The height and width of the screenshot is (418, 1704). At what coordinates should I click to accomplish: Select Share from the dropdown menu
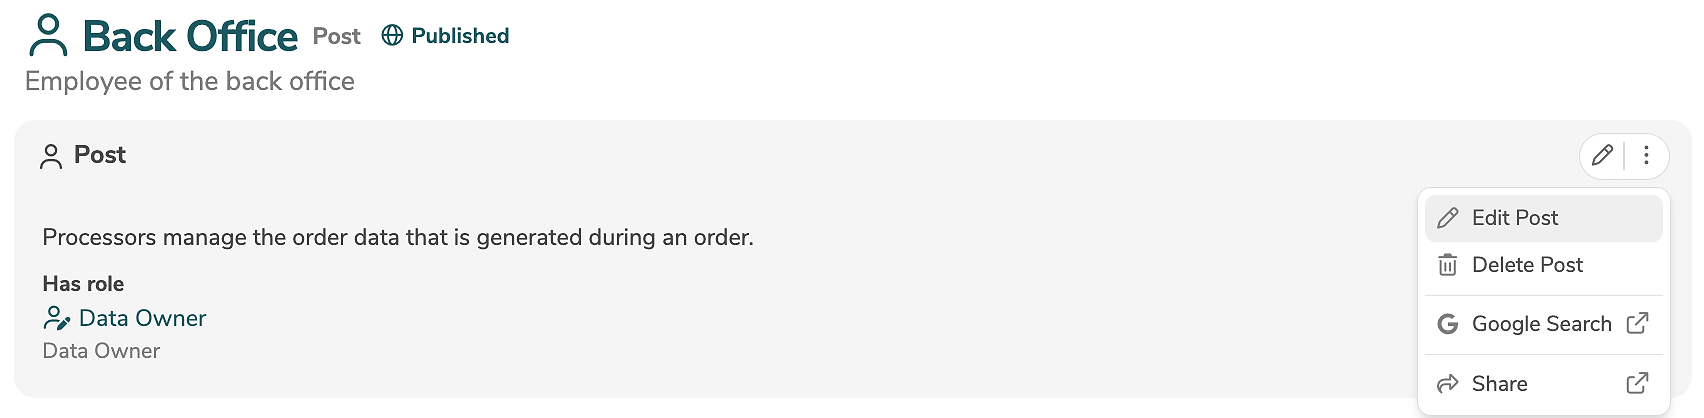click(x=1499, y=384)
